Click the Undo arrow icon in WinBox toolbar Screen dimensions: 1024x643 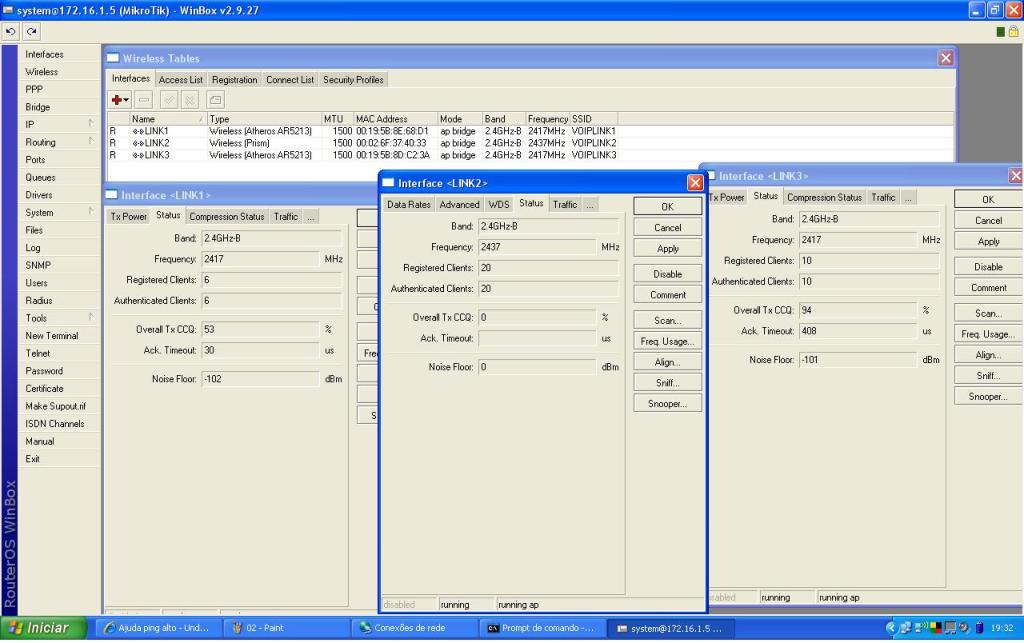[x=10, y=31]
